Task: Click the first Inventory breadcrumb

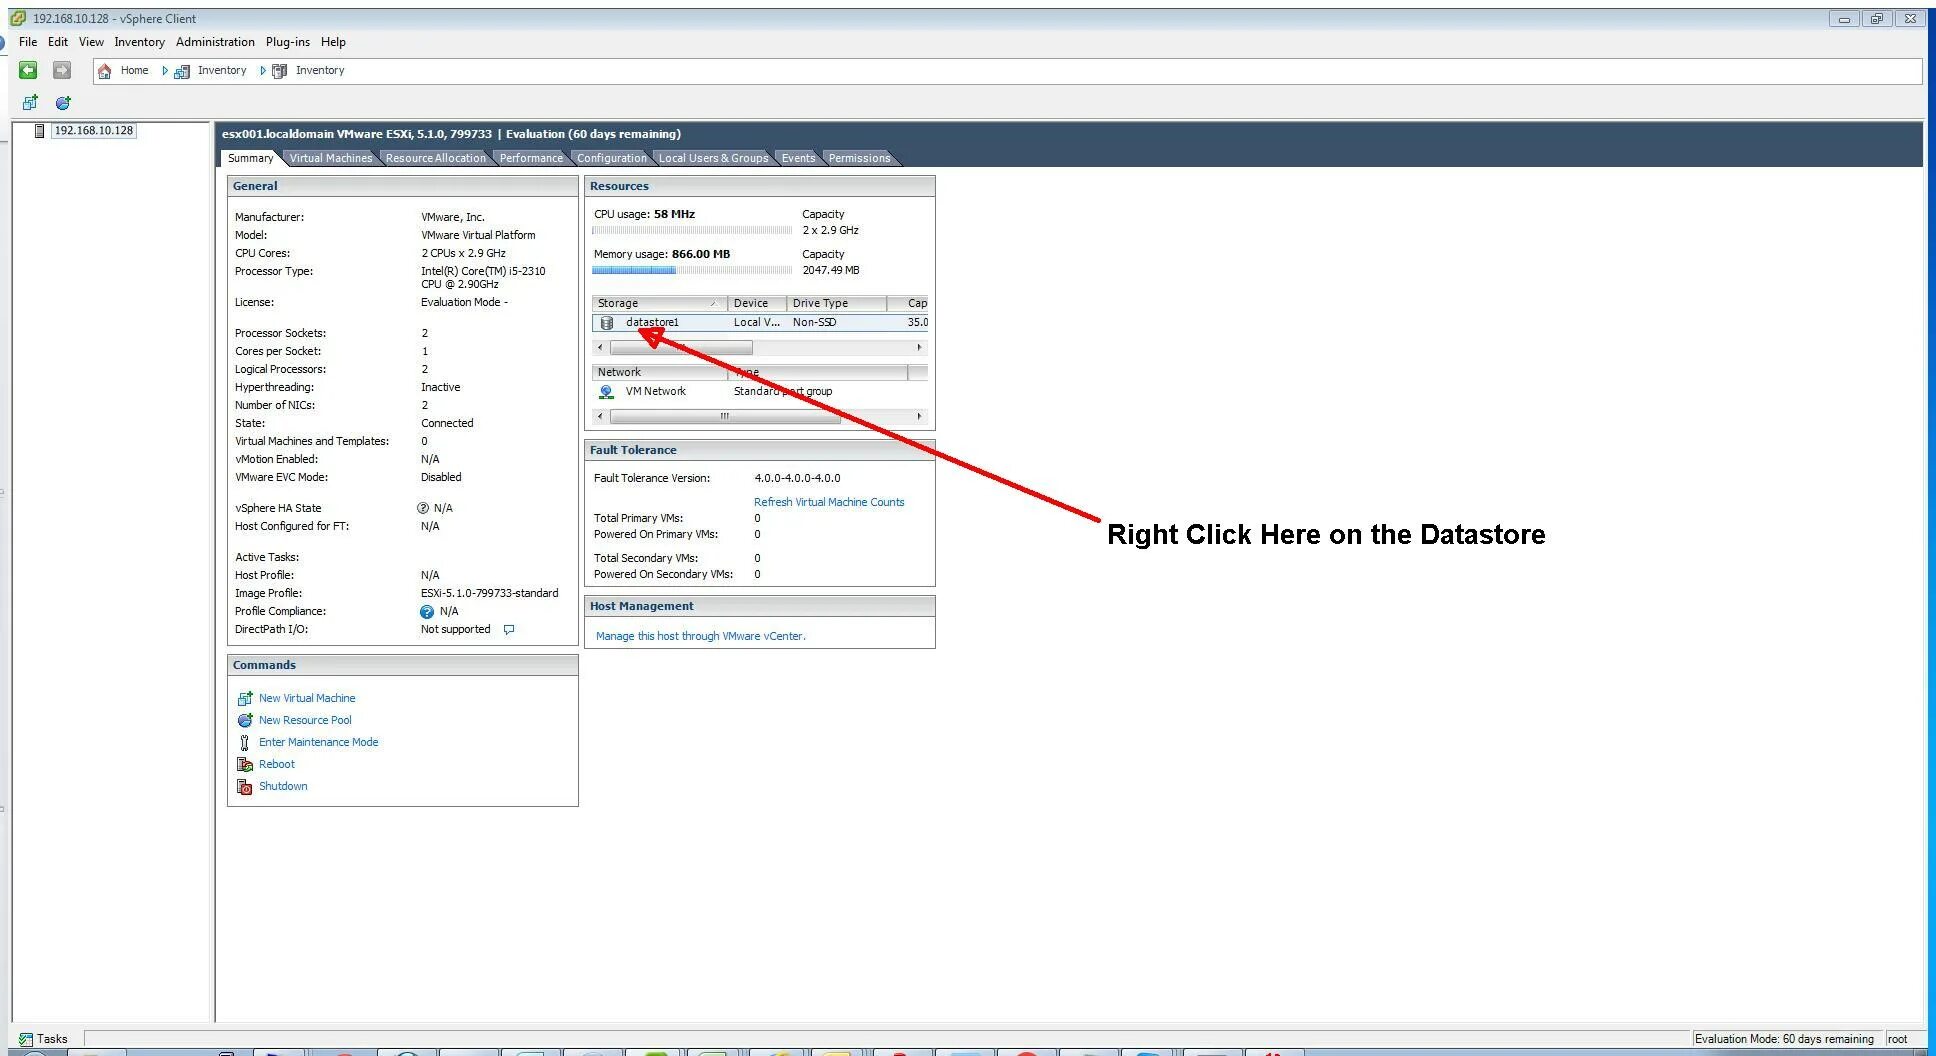Action: click(x=222, y=71)
